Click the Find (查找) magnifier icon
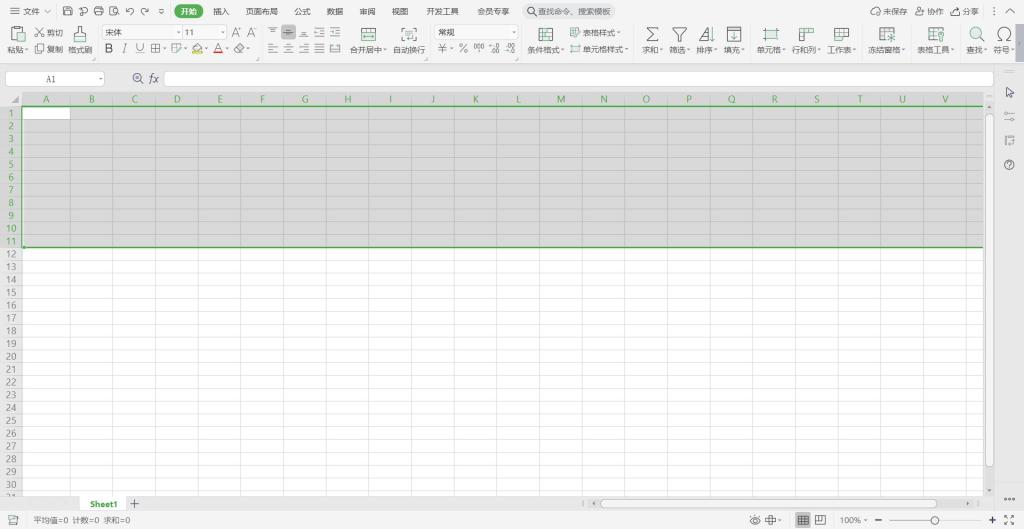The image size is (1024, 529). [977, 34]
